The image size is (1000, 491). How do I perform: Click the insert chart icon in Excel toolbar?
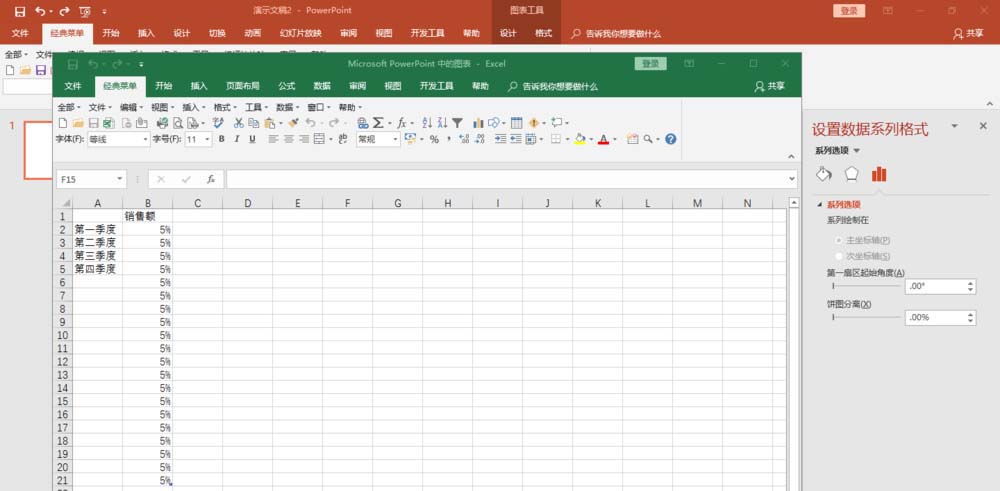coord(478,123)
